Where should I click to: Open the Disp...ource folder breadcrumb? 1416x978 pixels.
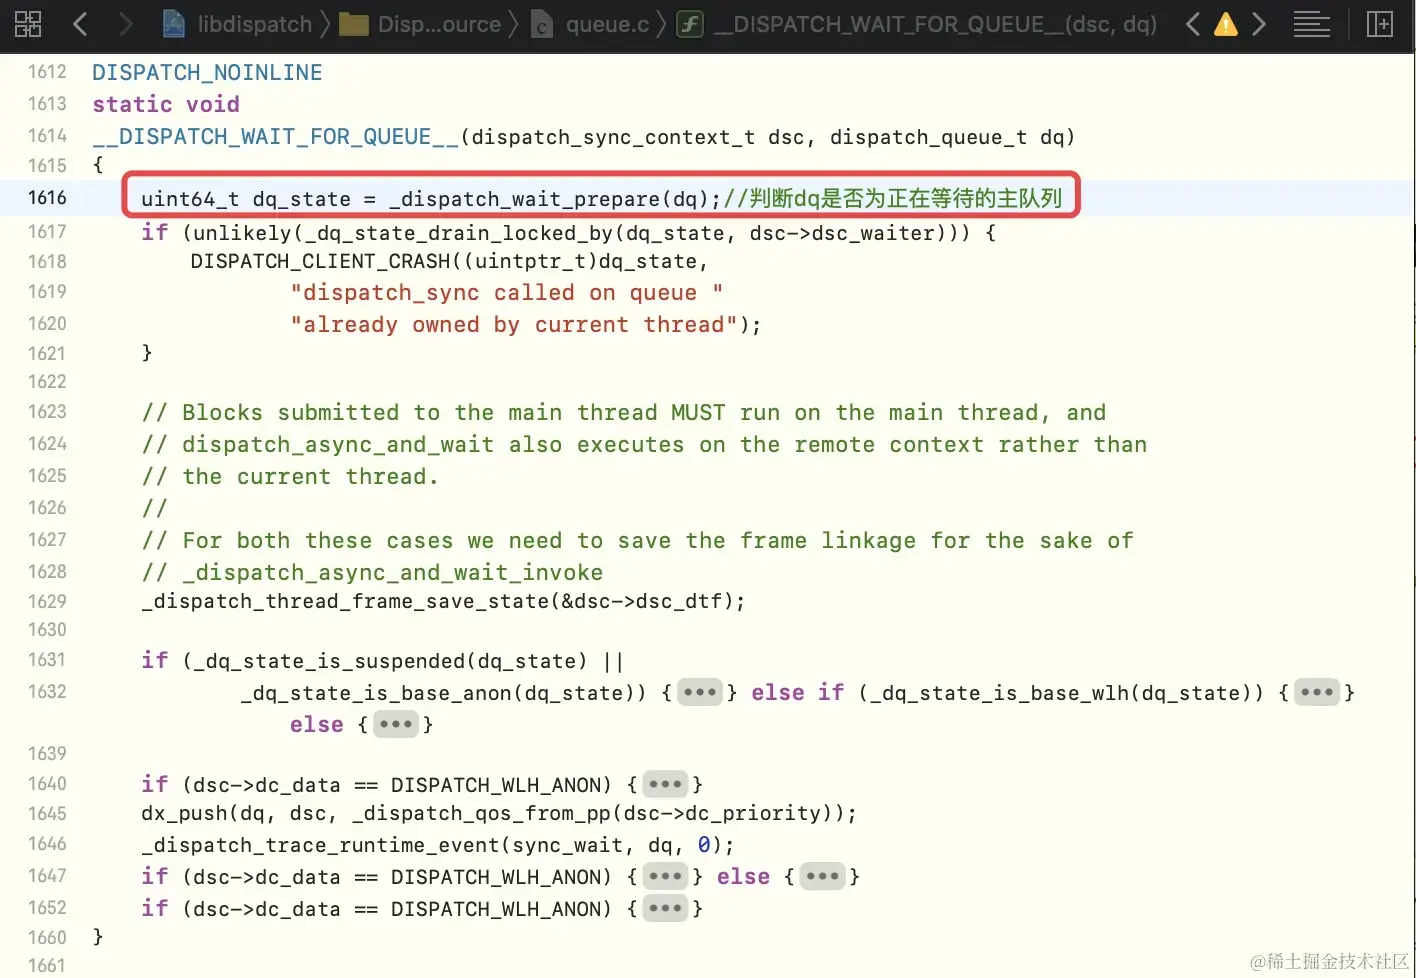point(420,24)
